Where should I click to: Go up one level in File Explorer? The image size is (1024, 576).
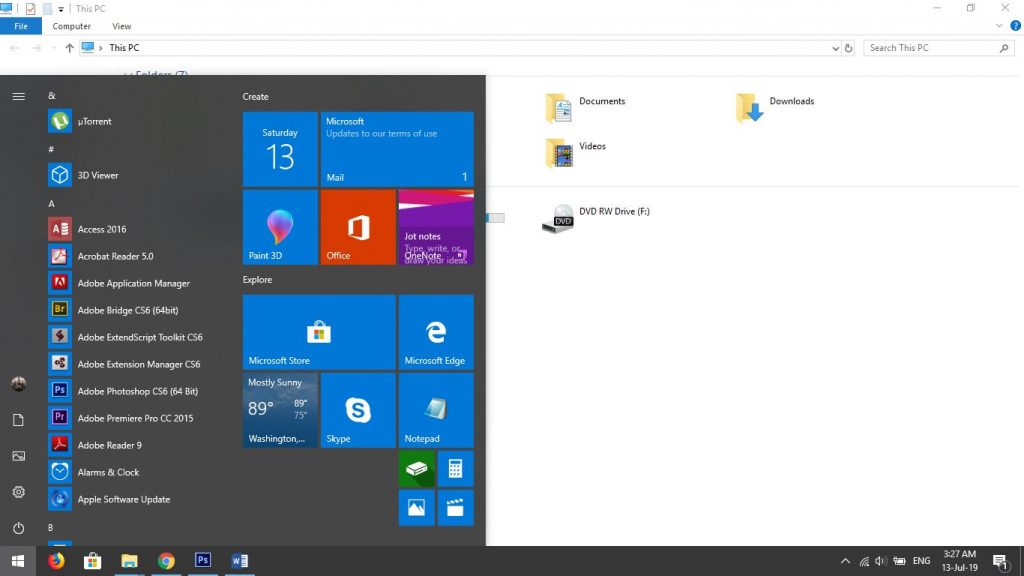point(69,48)
